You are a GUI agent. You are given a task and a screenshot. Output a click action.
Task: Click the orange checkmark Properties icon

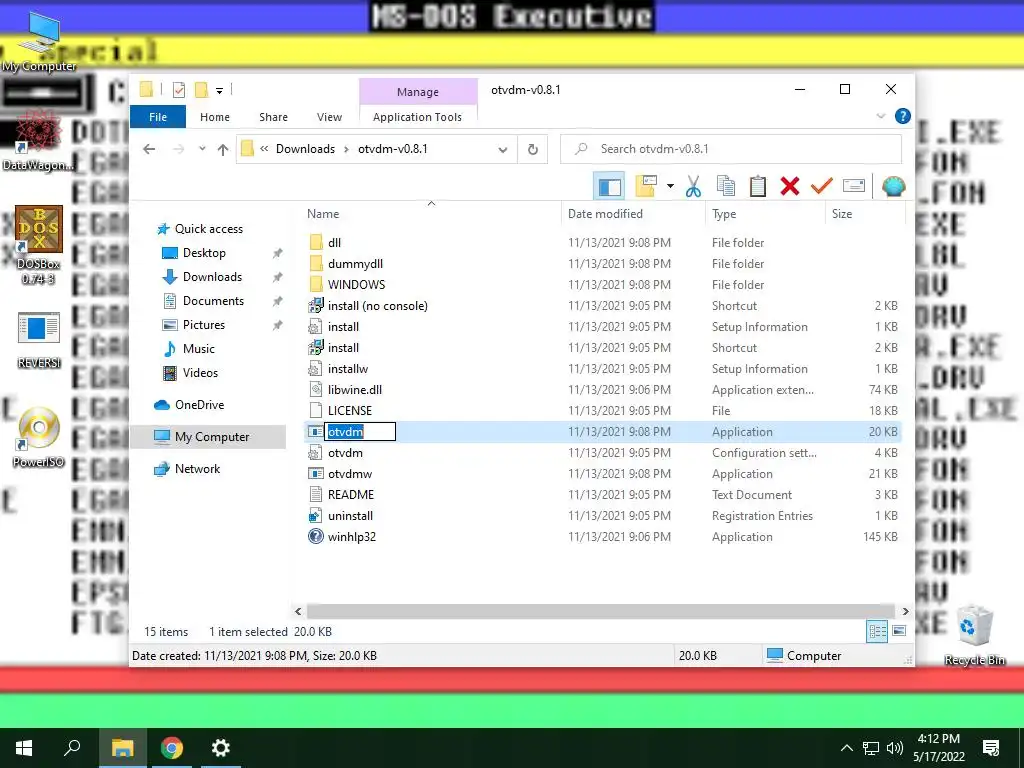pos(822,187)
